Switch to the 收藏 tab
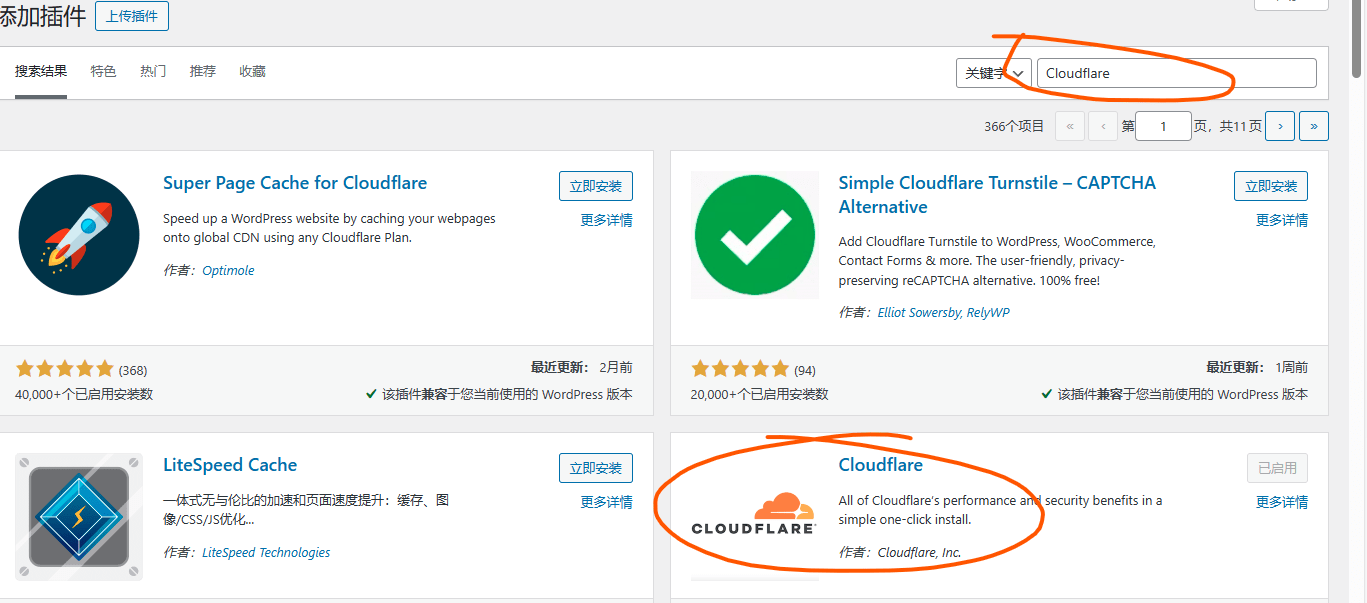Image resolution: width=1367 pixels, height=603 pixels. tap(253, 71)
